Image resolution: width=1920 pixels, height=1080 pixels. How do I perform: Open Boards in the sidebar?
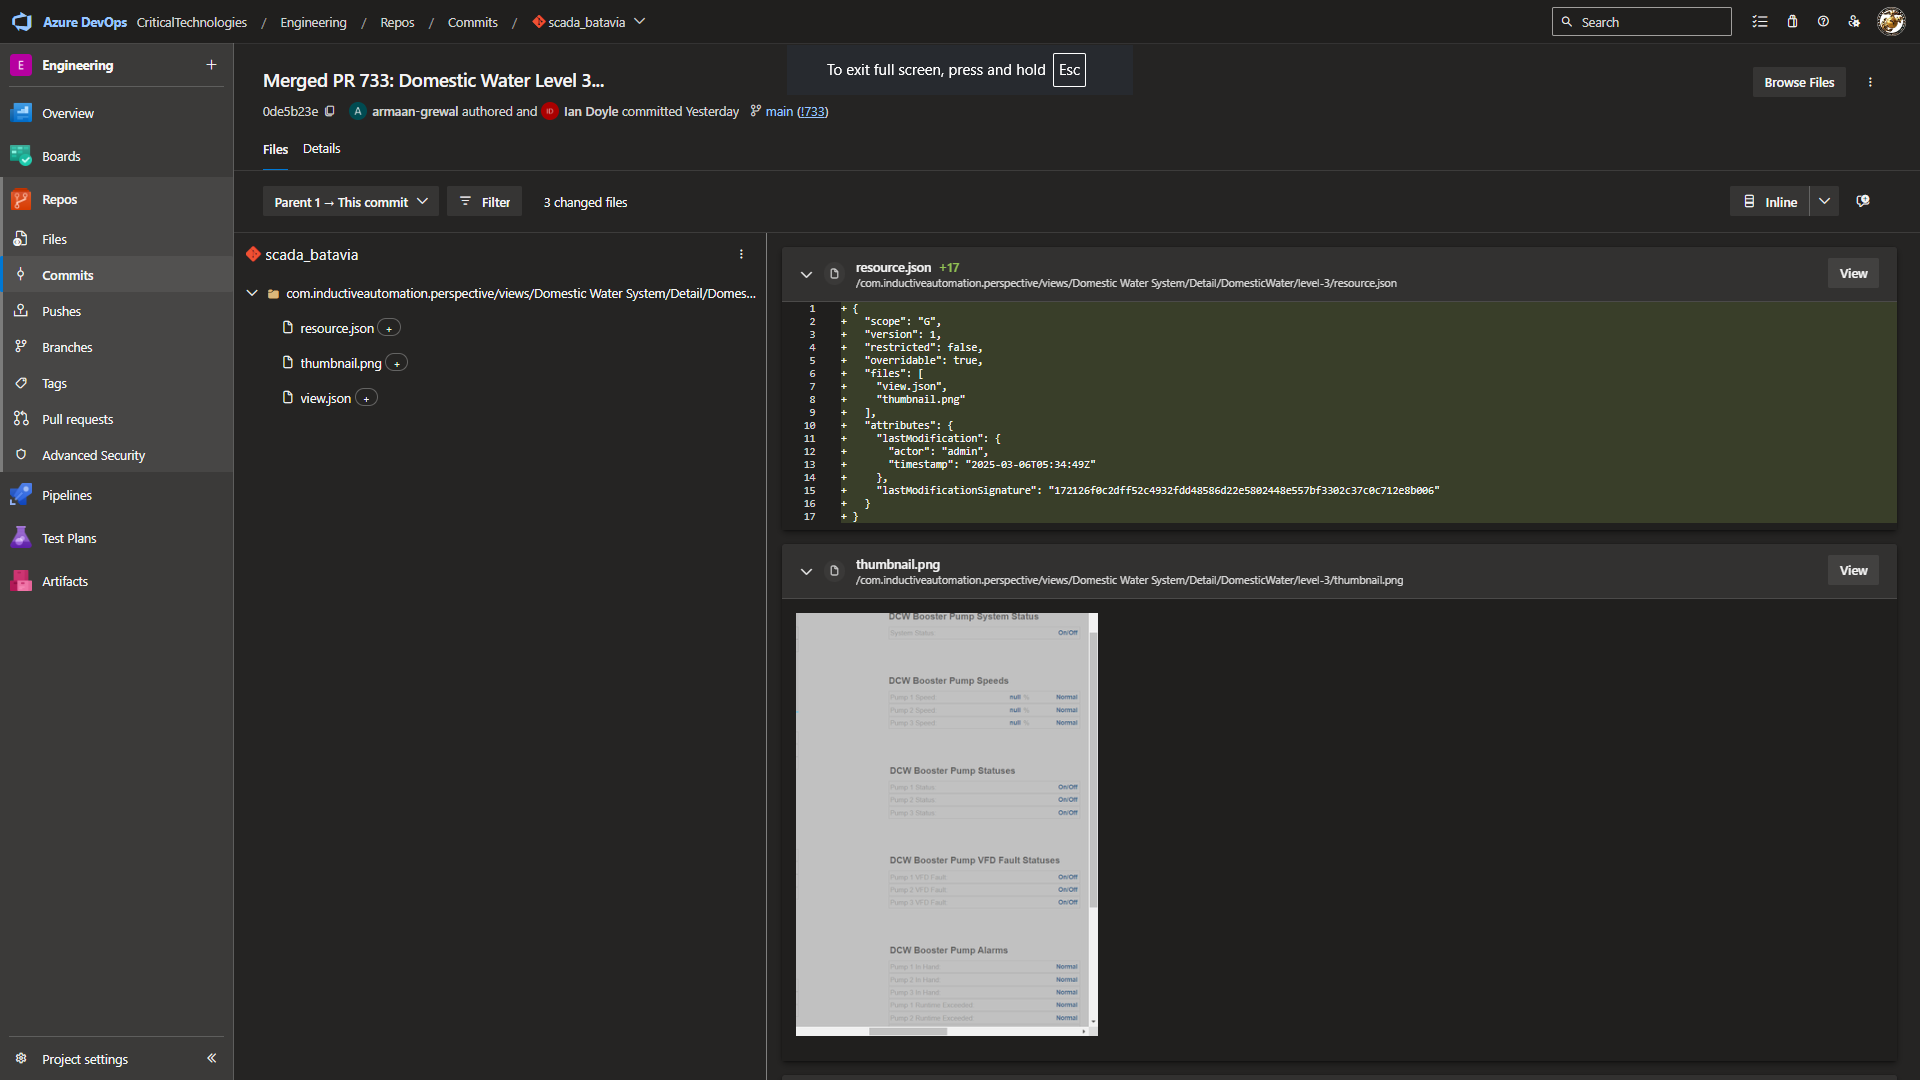click(61, 156)
